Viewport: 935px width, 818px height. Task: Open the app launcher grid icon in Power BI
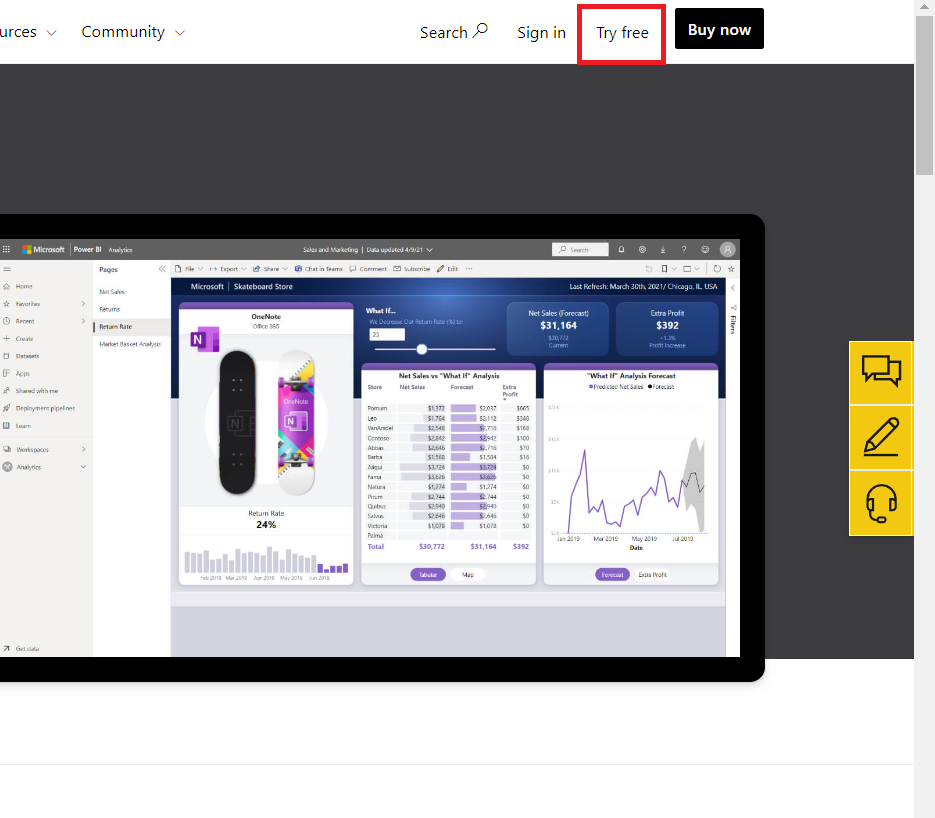tap(6, 249)
